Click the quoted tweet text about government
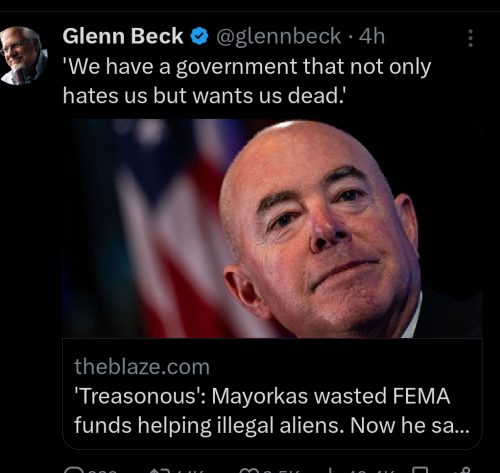 tap(247, 81)
